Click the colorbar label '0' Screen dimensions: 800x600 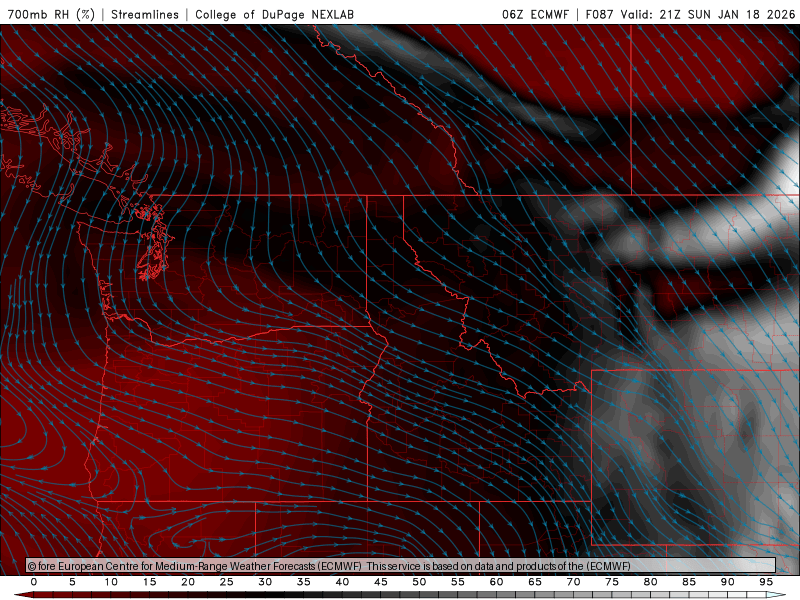pos(34,582)
